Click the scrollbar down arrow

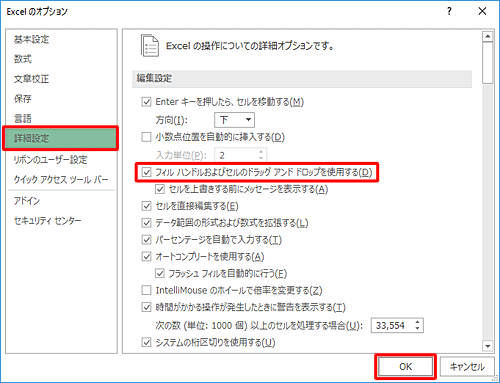pyautogui.click(x=488, y=346)
